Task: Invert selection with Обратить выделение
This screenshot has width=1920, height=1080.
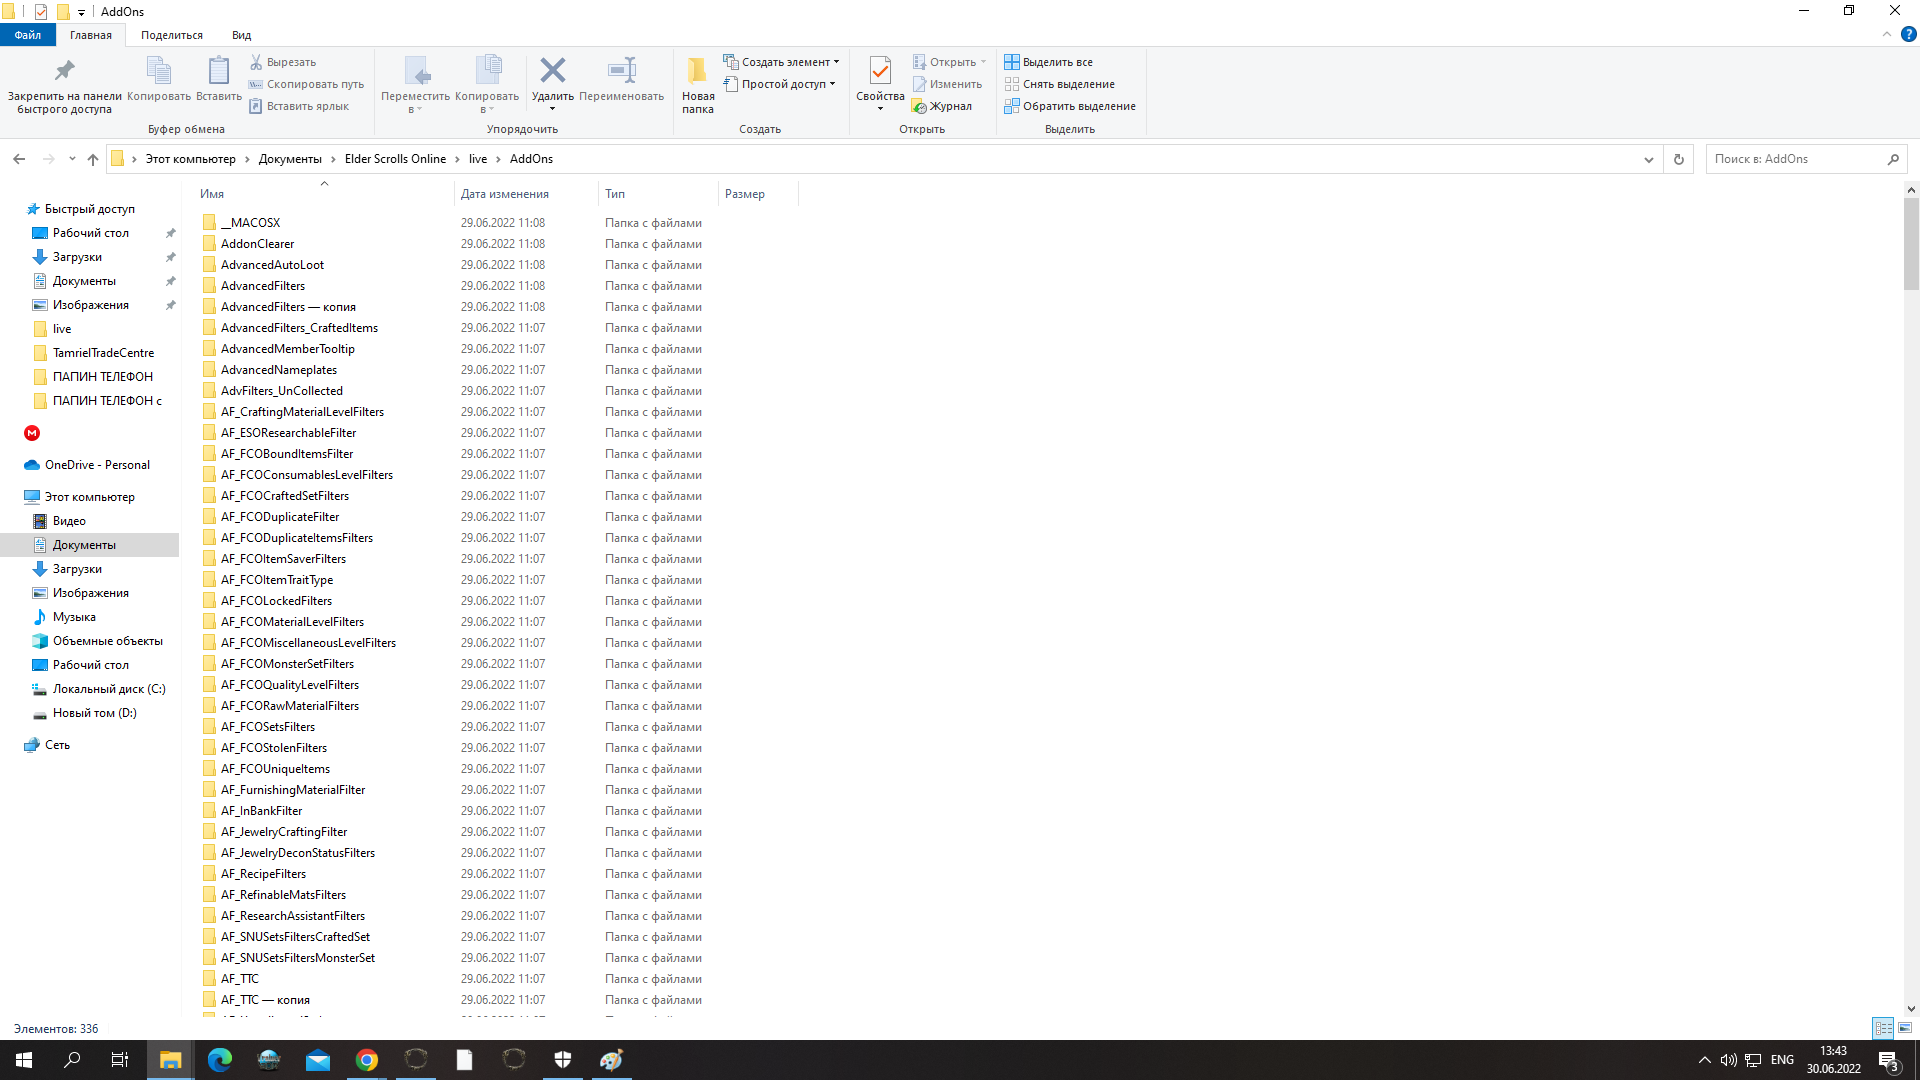Action: (1070, 106)
